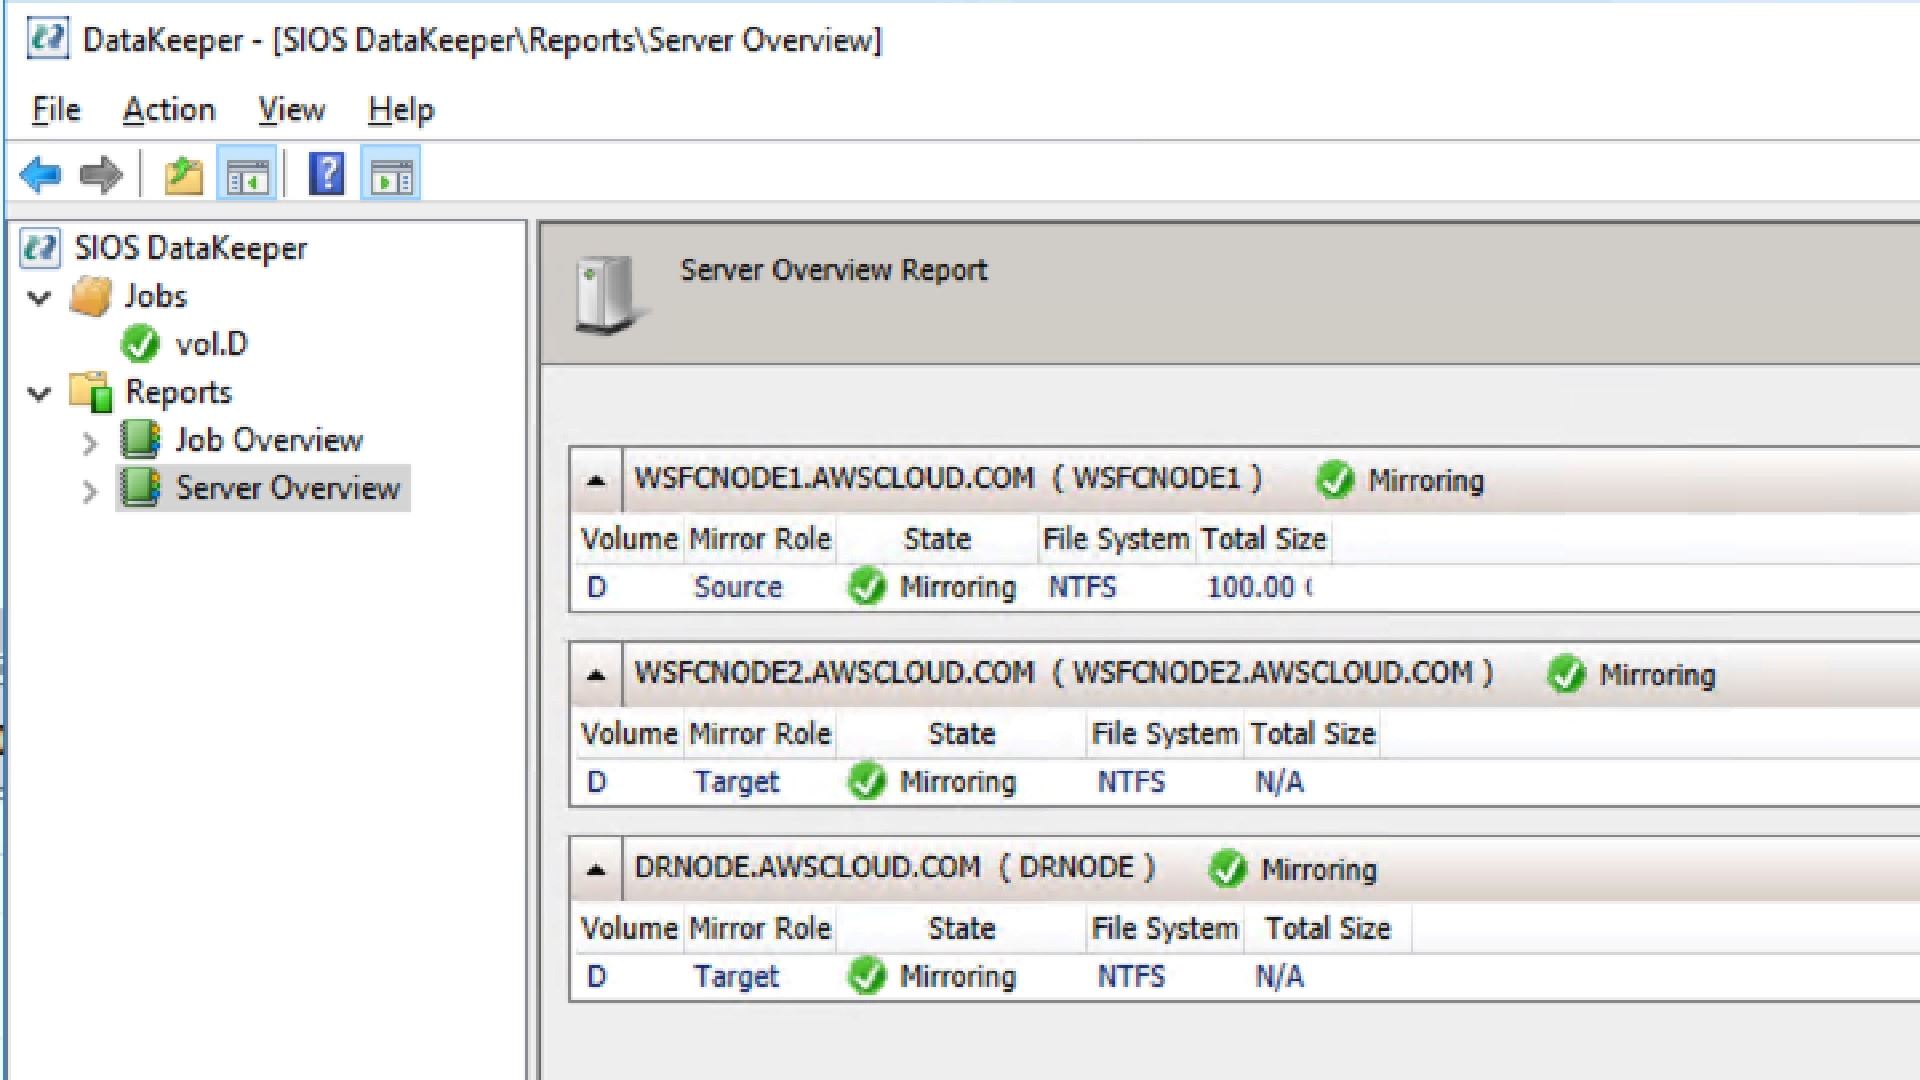The height and width of the screenshot is (1080, 1920).
Task: Click DRNODE Target row state check icon
Action: pos(867,976)
